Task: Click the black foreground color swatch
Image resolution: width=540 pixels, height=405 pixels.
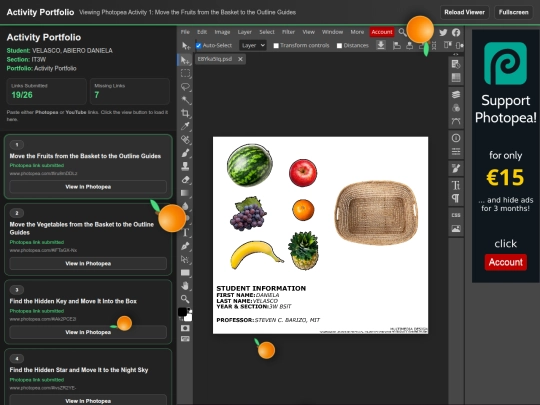Action: [182, 312]
